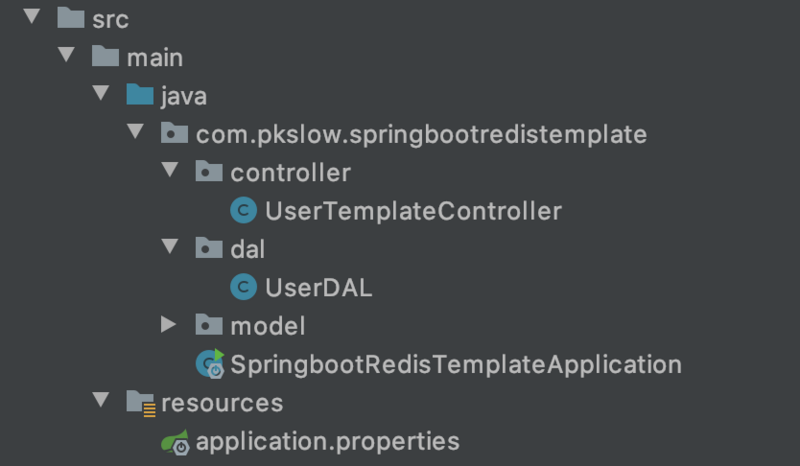Select the application.properties file name
Screen dimensions: 800x466
pyautogui.click(x=327, y=441)
